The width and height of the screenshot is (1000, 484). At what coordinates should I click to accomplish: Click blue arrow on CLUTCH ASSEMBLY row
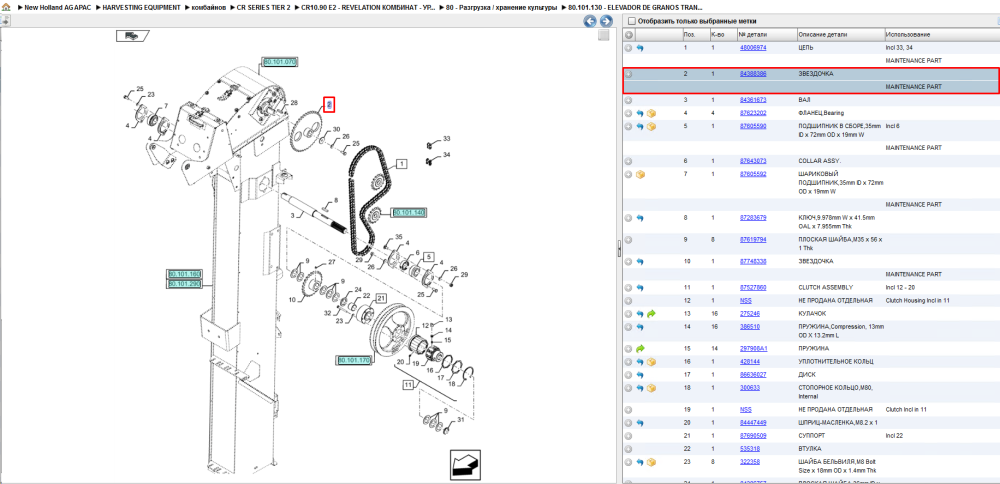640,288
